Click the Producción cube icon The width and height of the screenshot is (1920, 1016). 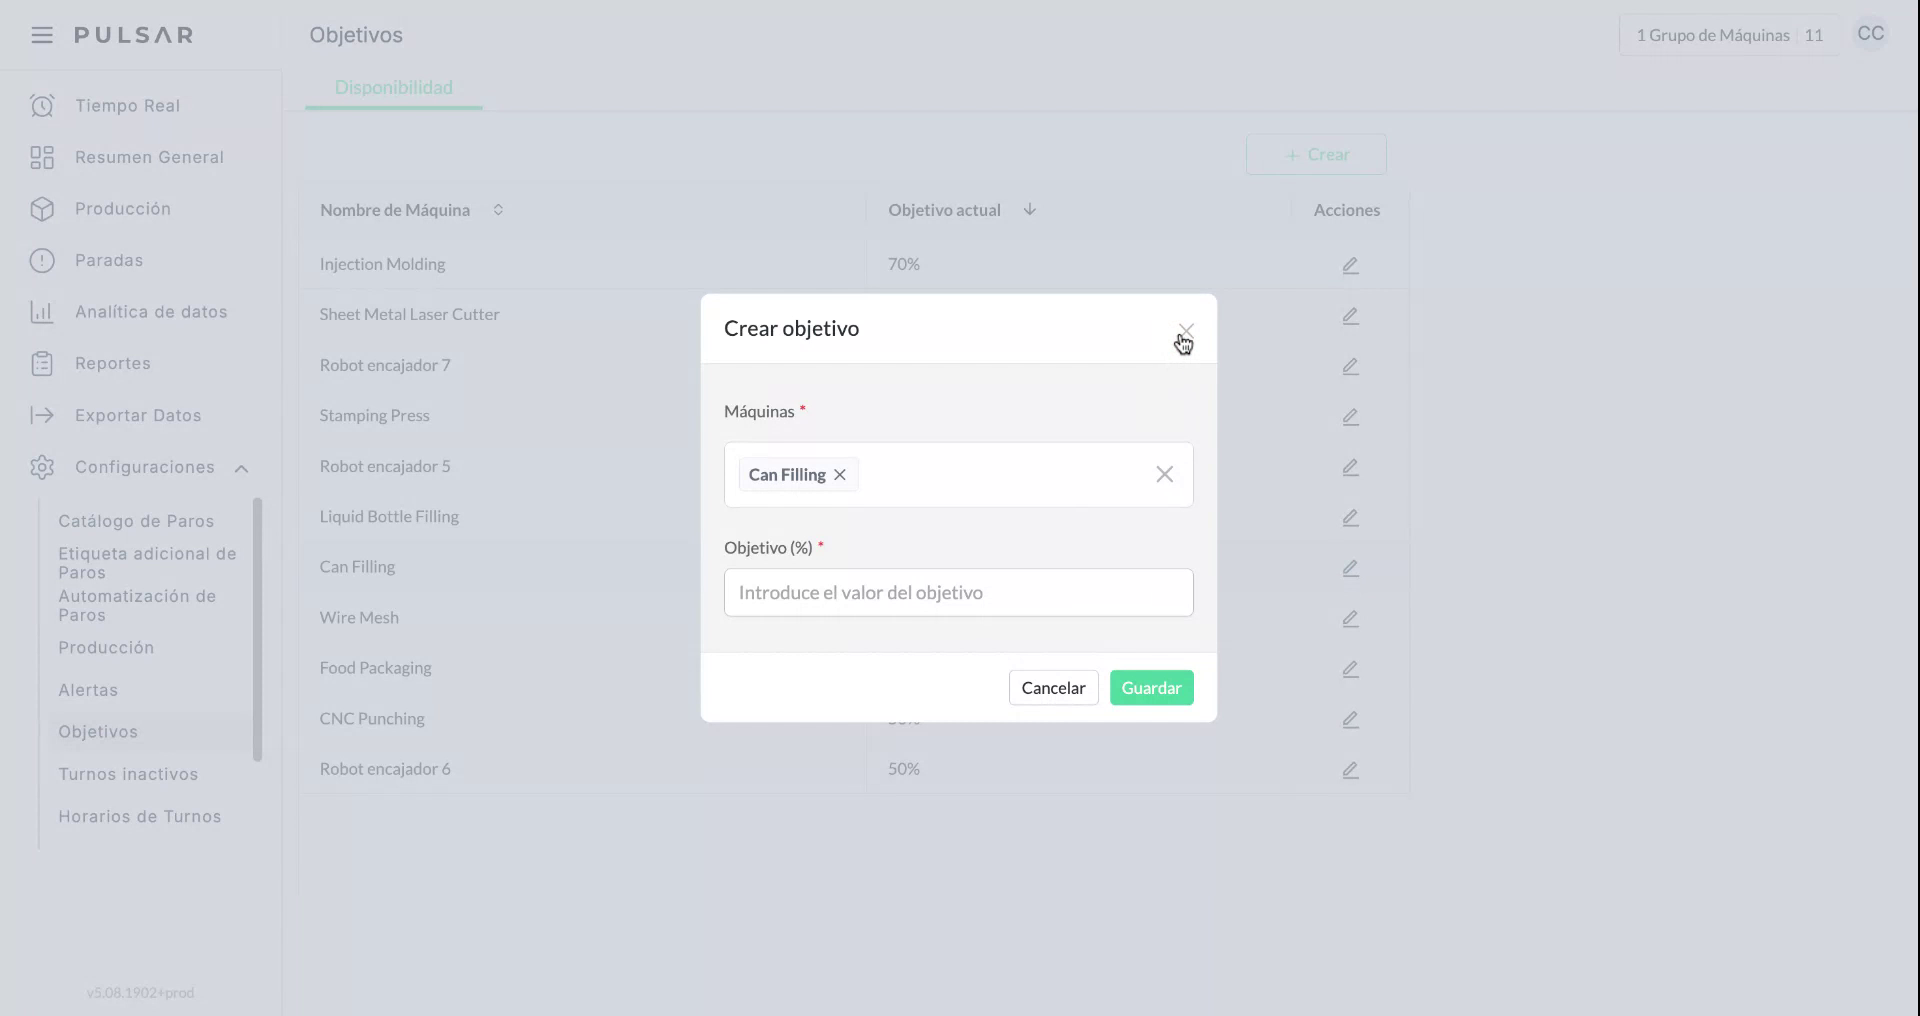pyautogui.click(x=41, y=208)
